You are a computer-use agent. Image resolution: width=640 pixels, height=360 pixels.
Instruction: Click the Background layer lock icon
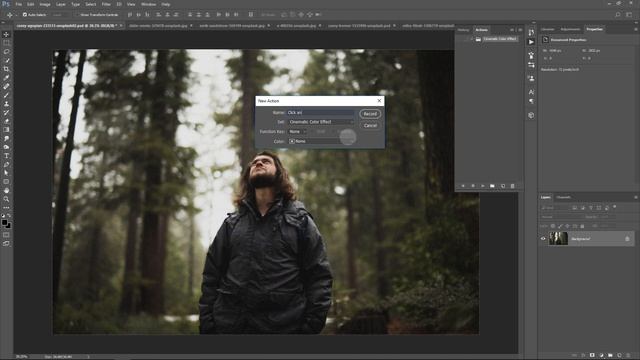point(627,239)
